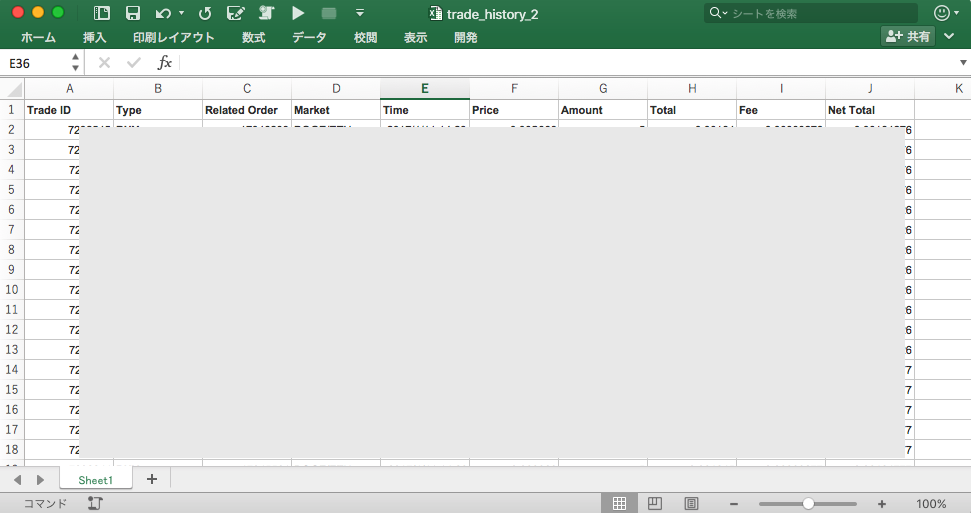Click the zoom in plus button
This screenshot has height=513, width=971.
point(882,503)
